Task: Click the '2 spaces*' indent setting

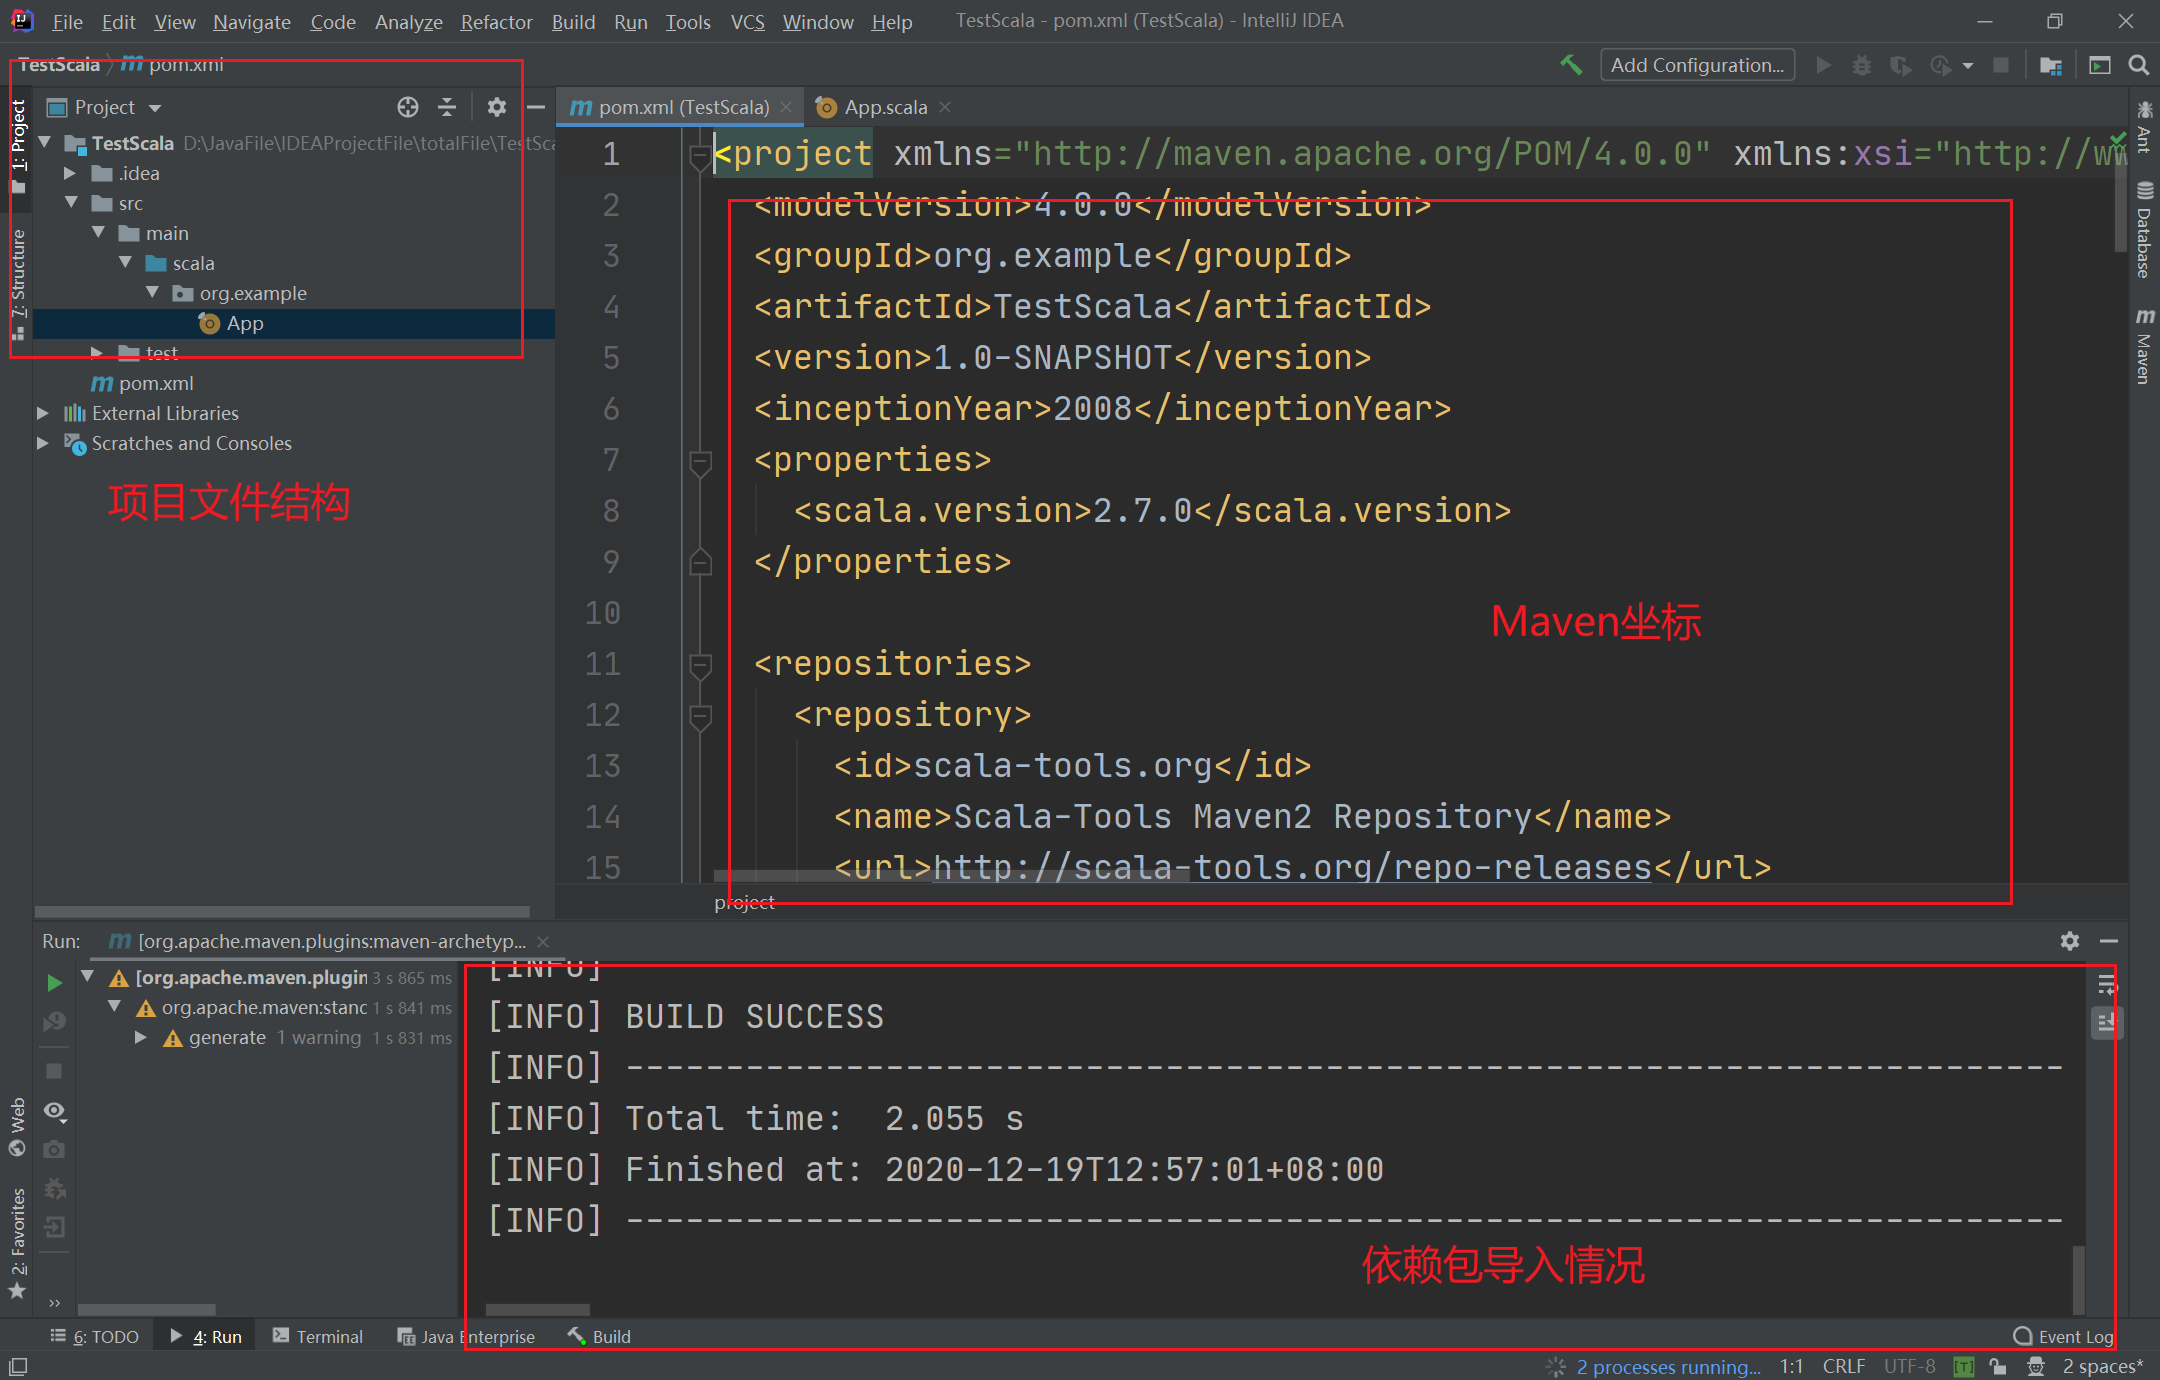Action: (2102, 1366)
